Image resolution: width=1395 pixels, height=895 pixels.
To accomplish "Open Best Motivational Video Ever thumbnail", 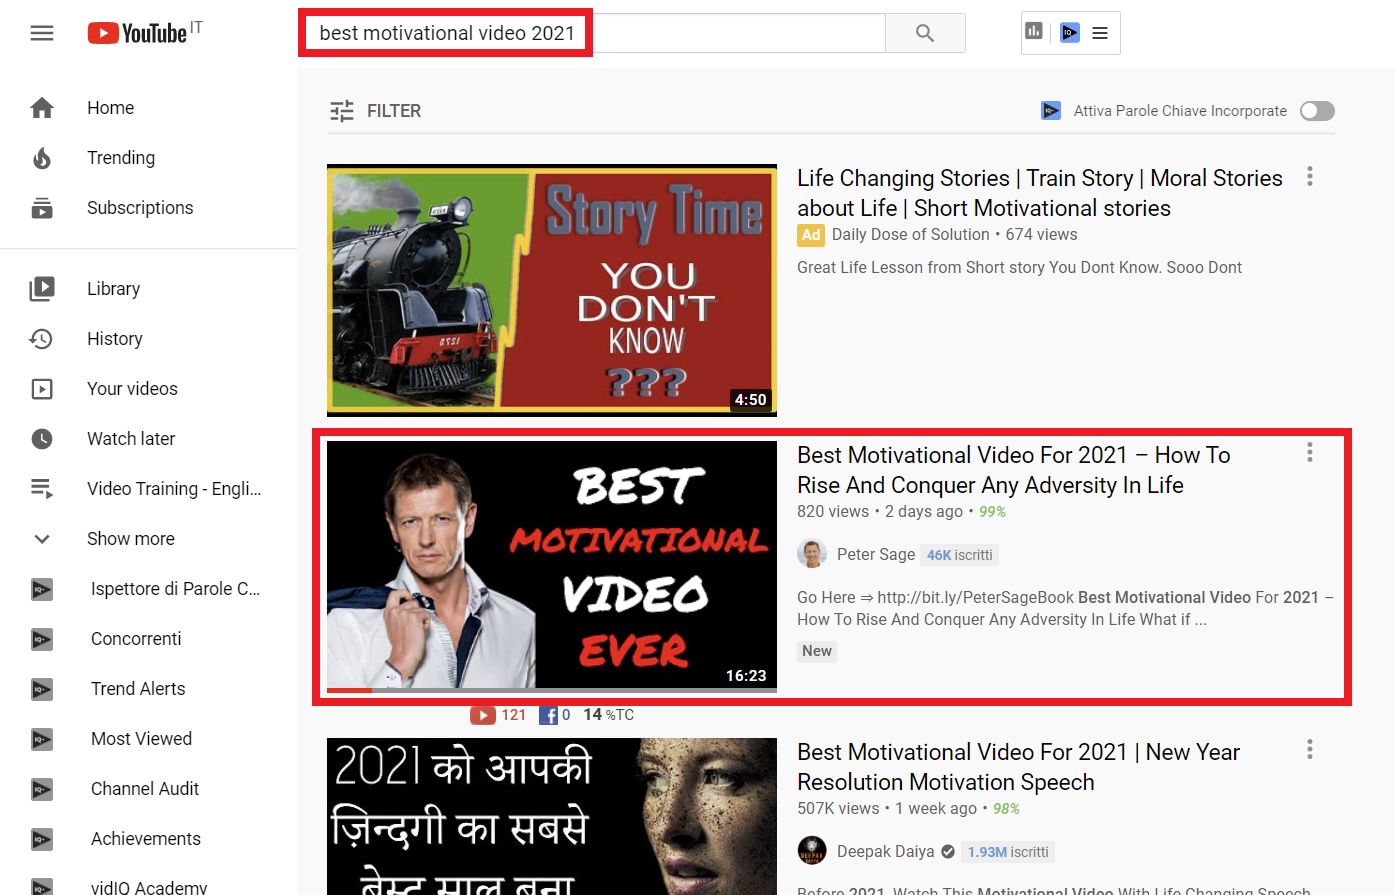I will (552, 565).
